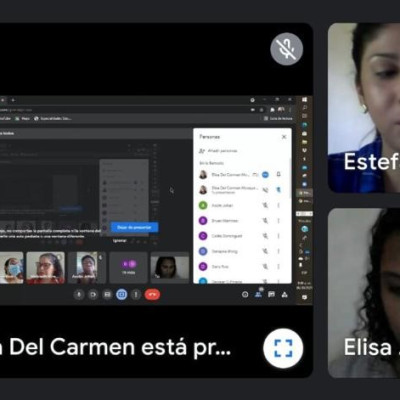Image resolution: width=400 pixels, height=400 pixels.
Task: Open the meeting info icon at bottom right
Action: [x=245, y=294]
